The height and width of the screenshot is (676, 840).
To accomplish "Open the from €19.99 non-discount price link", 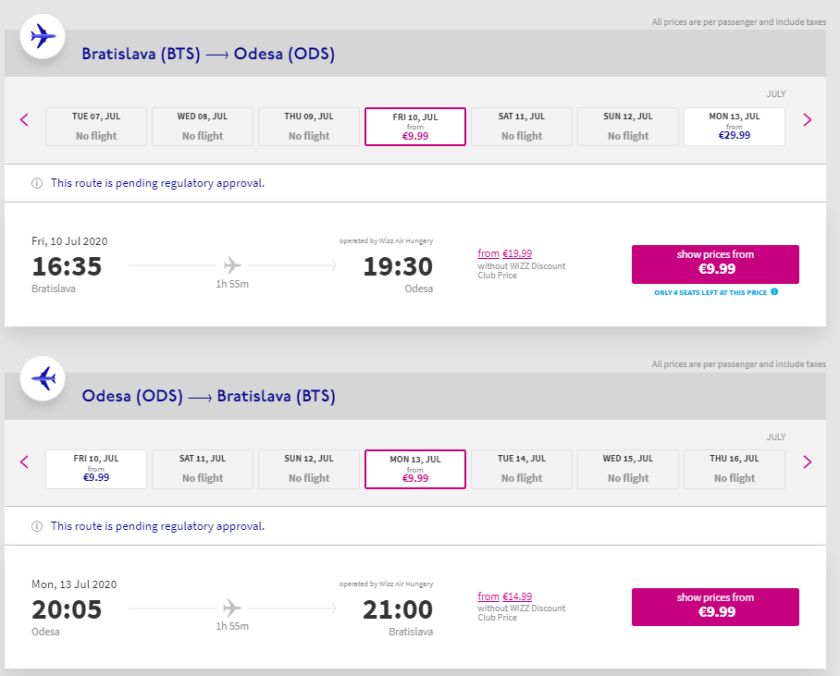I will click(505, 254).
